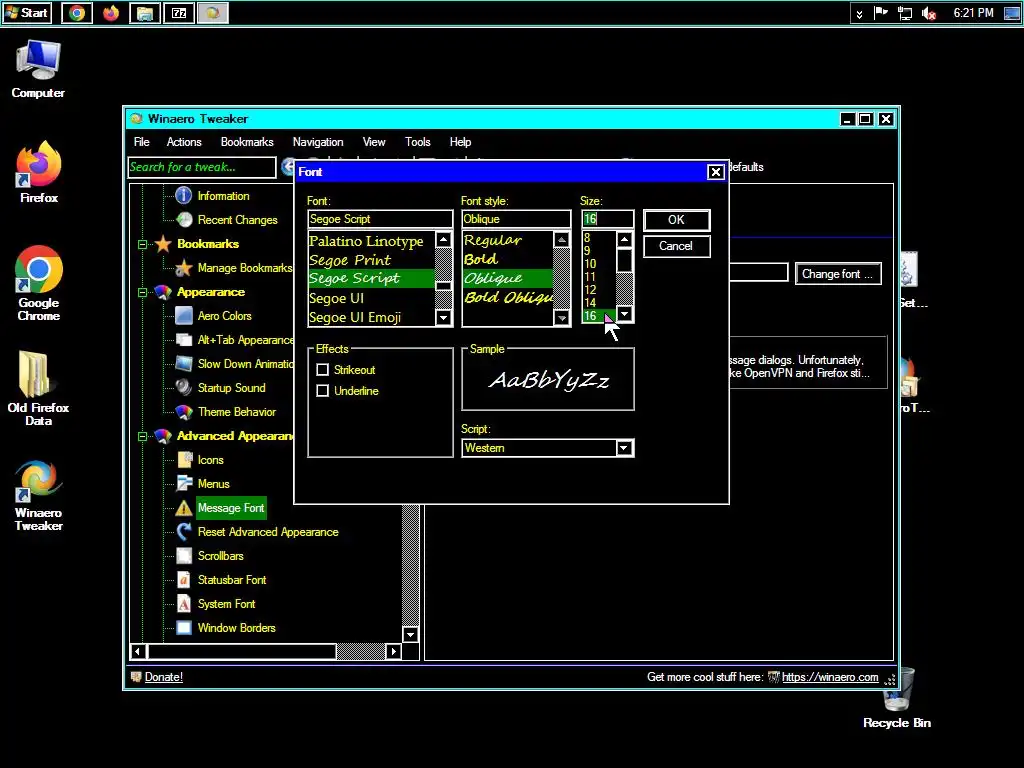Select the Computer desktop icon

(x=38, y=69)
